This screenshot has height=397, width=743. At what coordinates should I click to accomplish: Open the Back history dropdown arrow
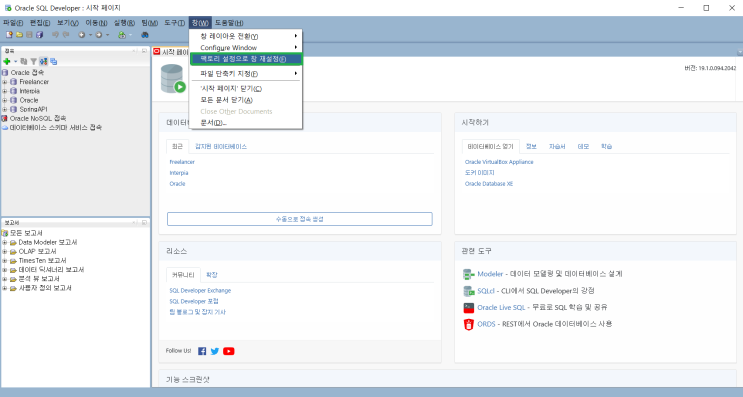click(90, 35)
